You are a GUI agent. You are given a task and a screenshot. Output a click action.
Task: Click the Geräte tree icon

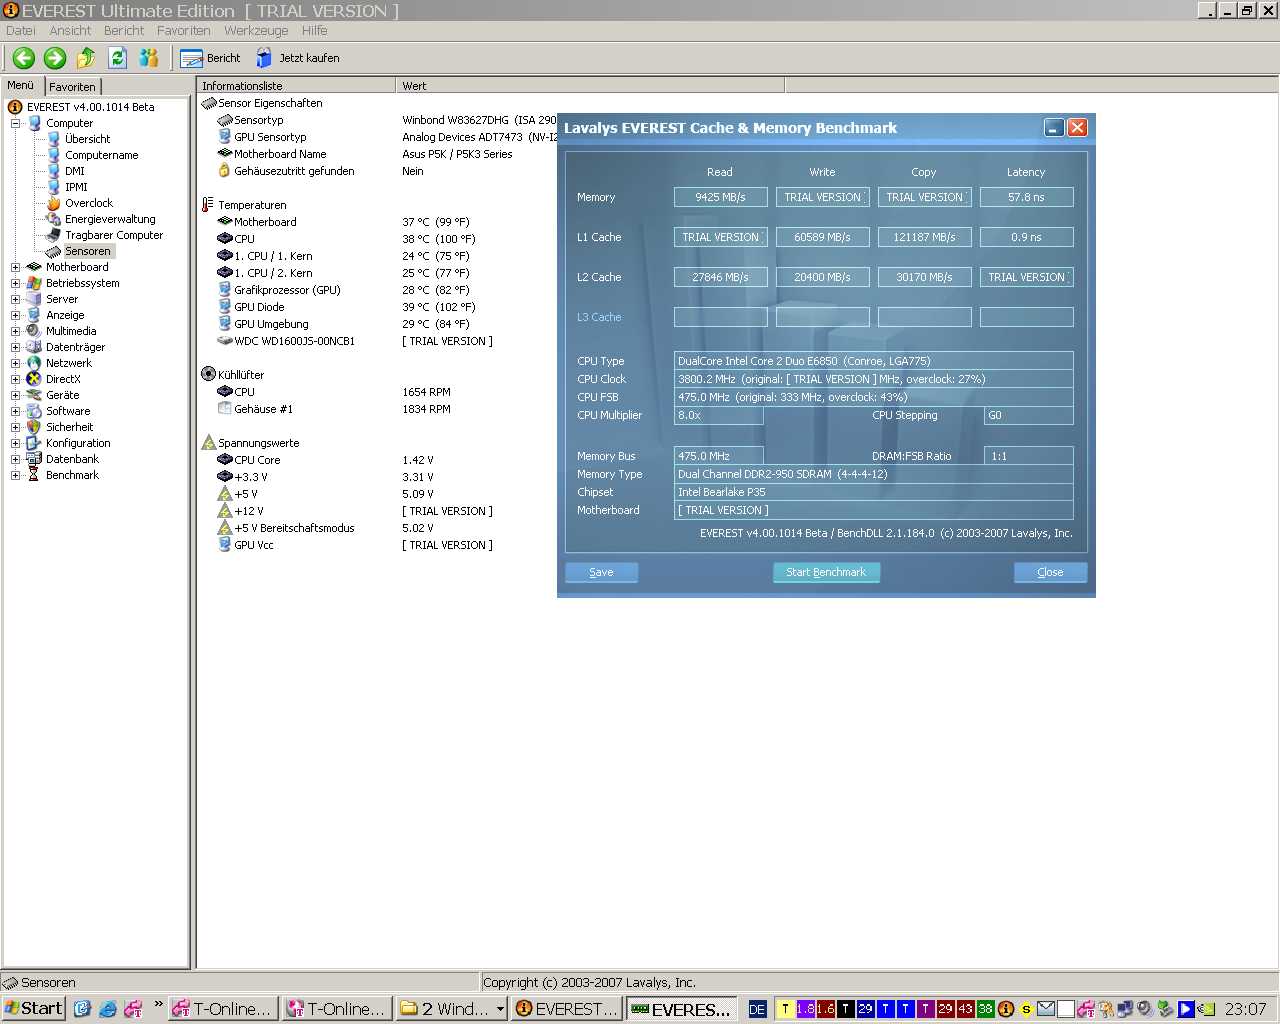click(34, 395)
